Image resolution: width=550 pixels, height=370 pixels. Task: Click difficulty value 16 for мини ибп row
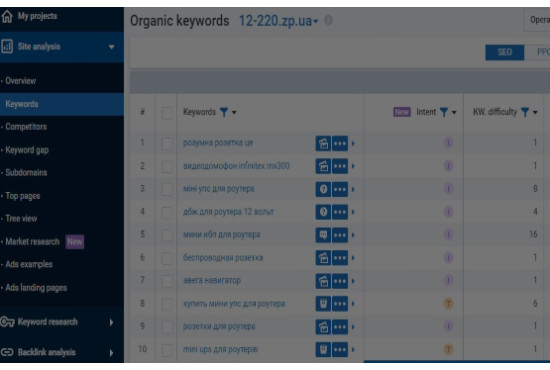(x=533, y=234)
